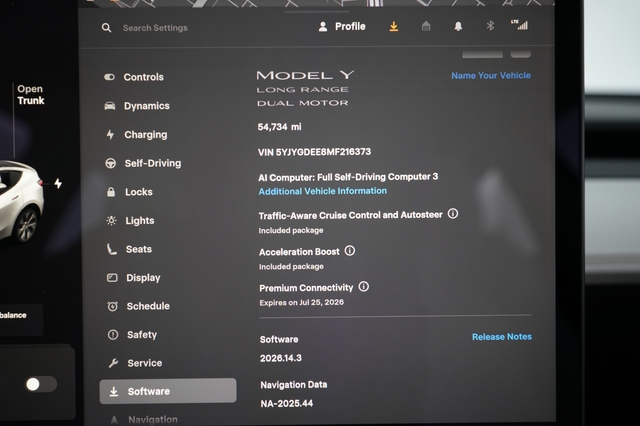This screenshot has width=640, height=426.
Task: Open the Charging menu
Action: [136, 135]
